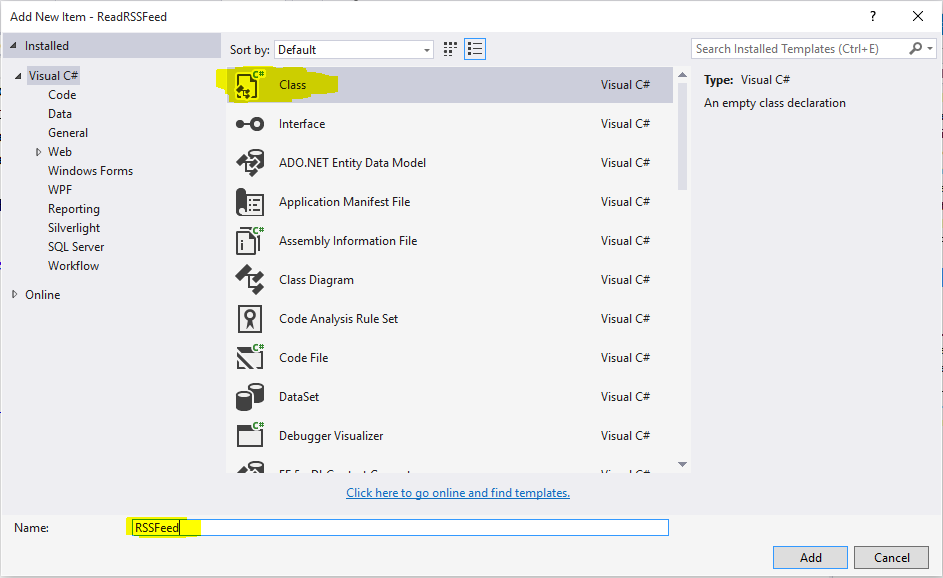Switch to medium icons list view

pos(475,49)
